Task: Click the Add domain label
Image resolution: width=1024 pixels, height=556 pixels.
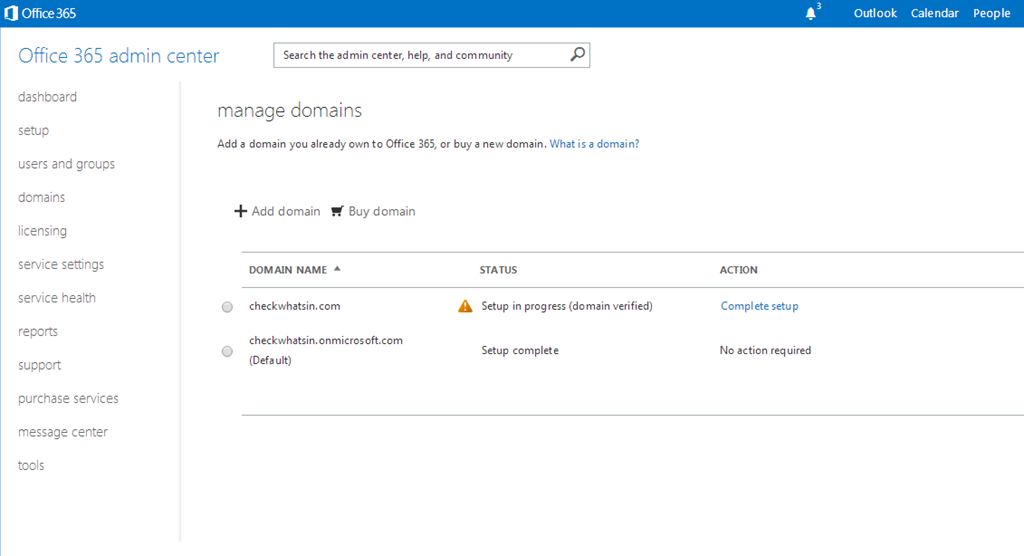Action: 286,211
